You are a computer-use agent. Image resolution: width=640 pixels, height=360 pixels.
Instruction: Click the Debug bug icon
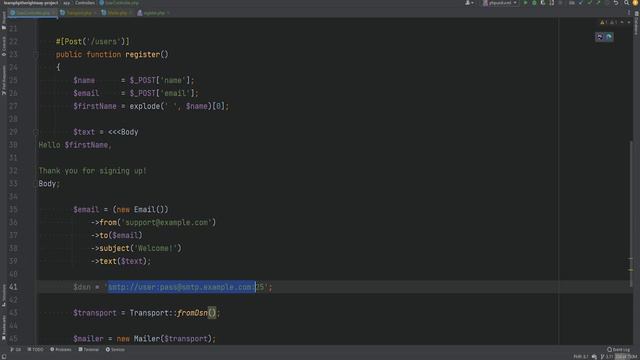(534, 3)
